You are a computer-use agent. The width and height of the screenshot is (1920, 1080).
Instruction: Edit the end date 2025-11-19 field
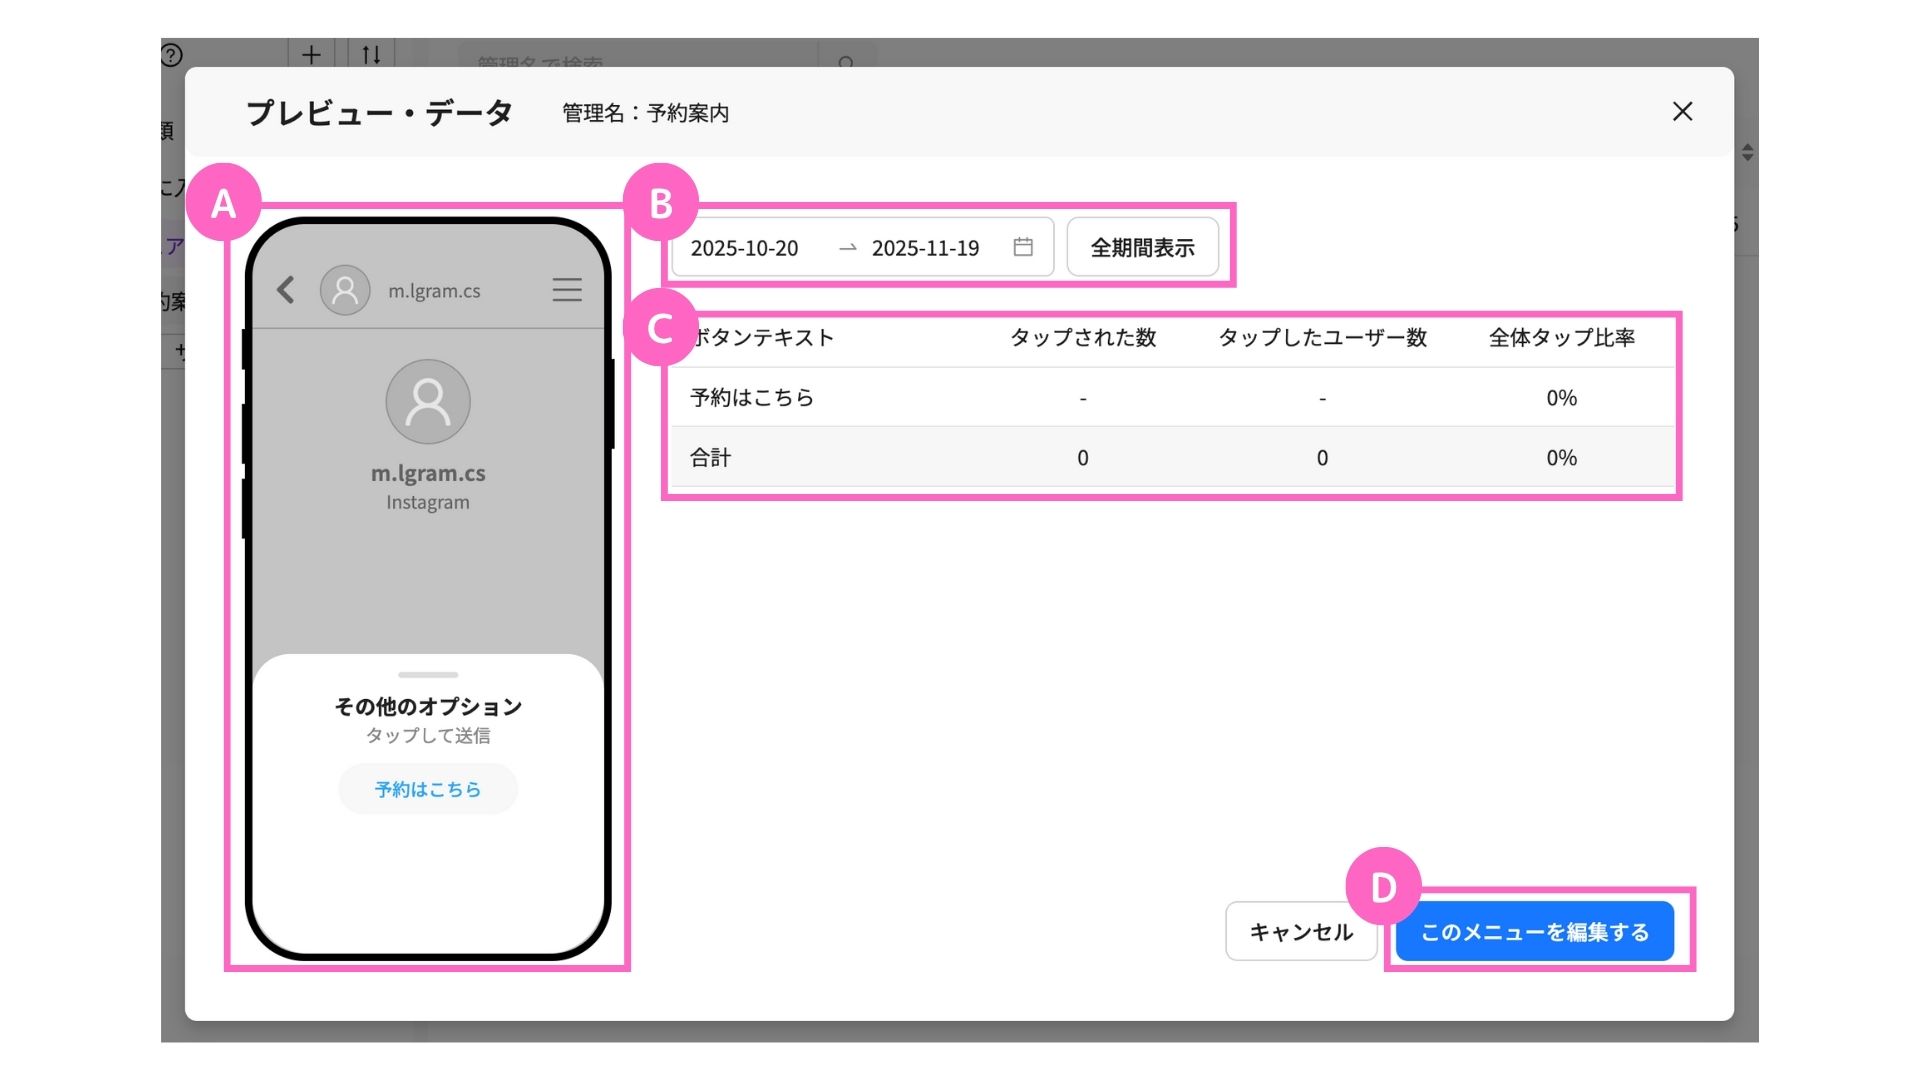[925, 248]
